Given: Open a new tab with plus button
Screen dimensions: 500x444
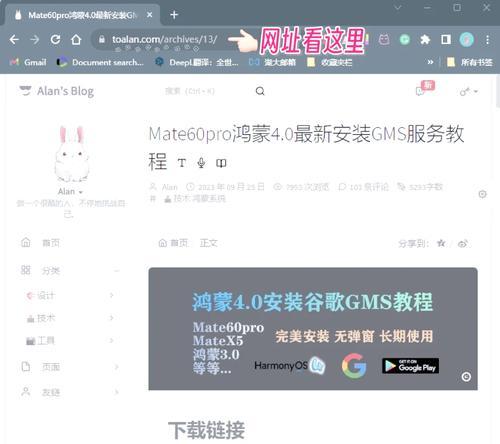Looking at the screenshot, I should click(x=174, y=15).
